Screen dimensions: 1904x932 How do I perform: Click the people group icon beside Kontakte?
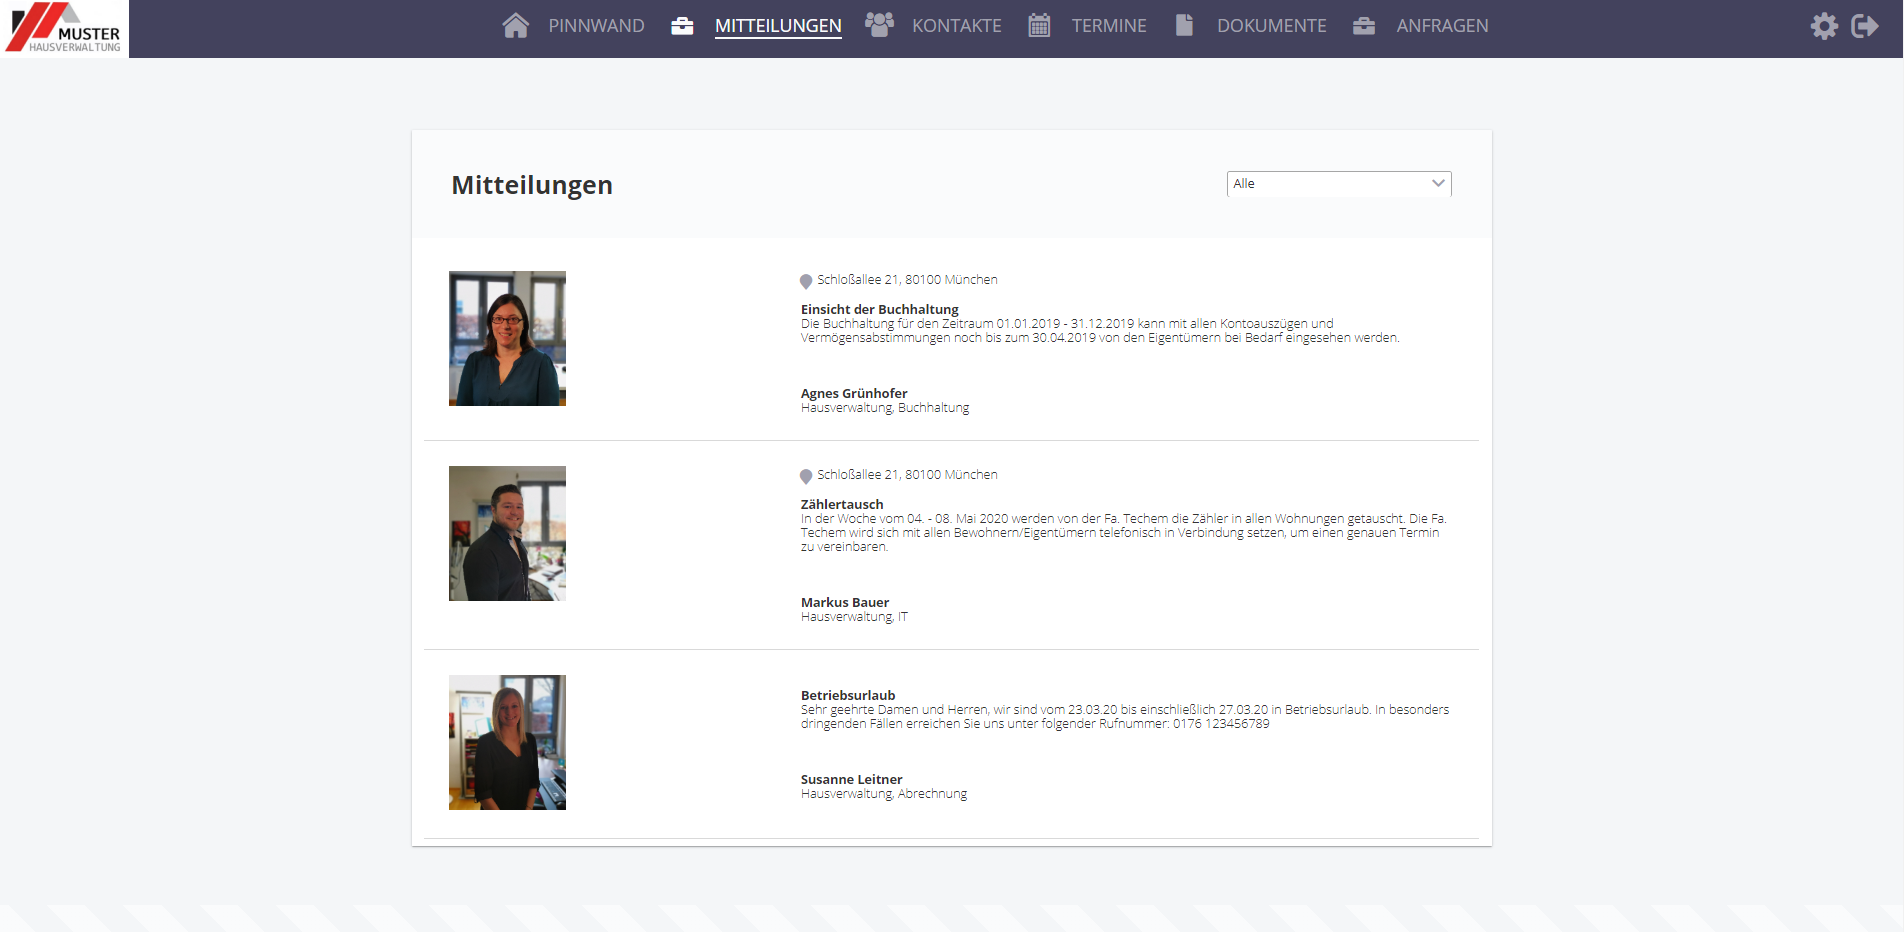[x=879, y=25]
